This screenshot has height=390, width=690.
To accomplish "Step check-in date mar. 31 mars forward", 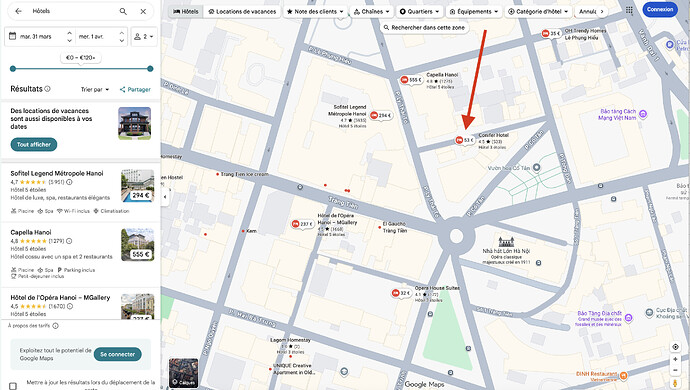I will tap(70, 33).
